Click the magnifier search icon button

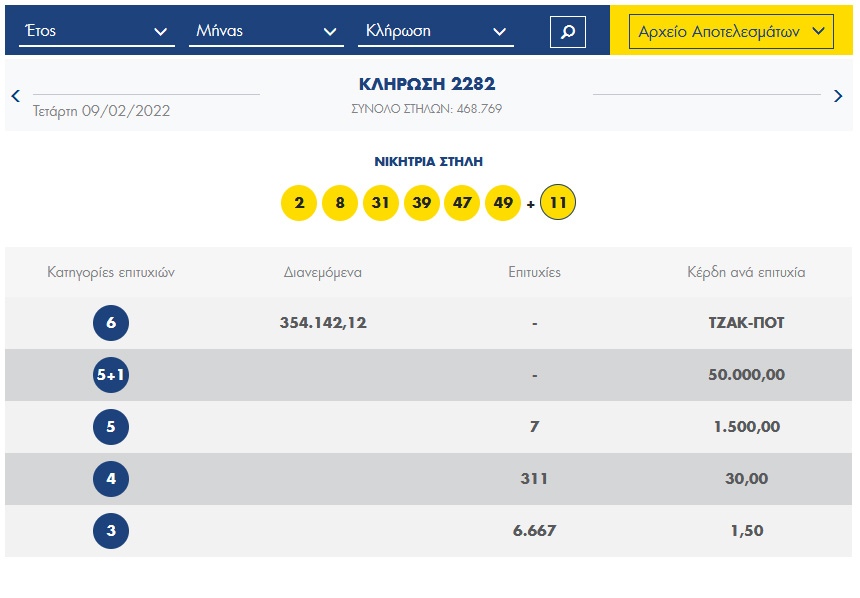point(567,32)
